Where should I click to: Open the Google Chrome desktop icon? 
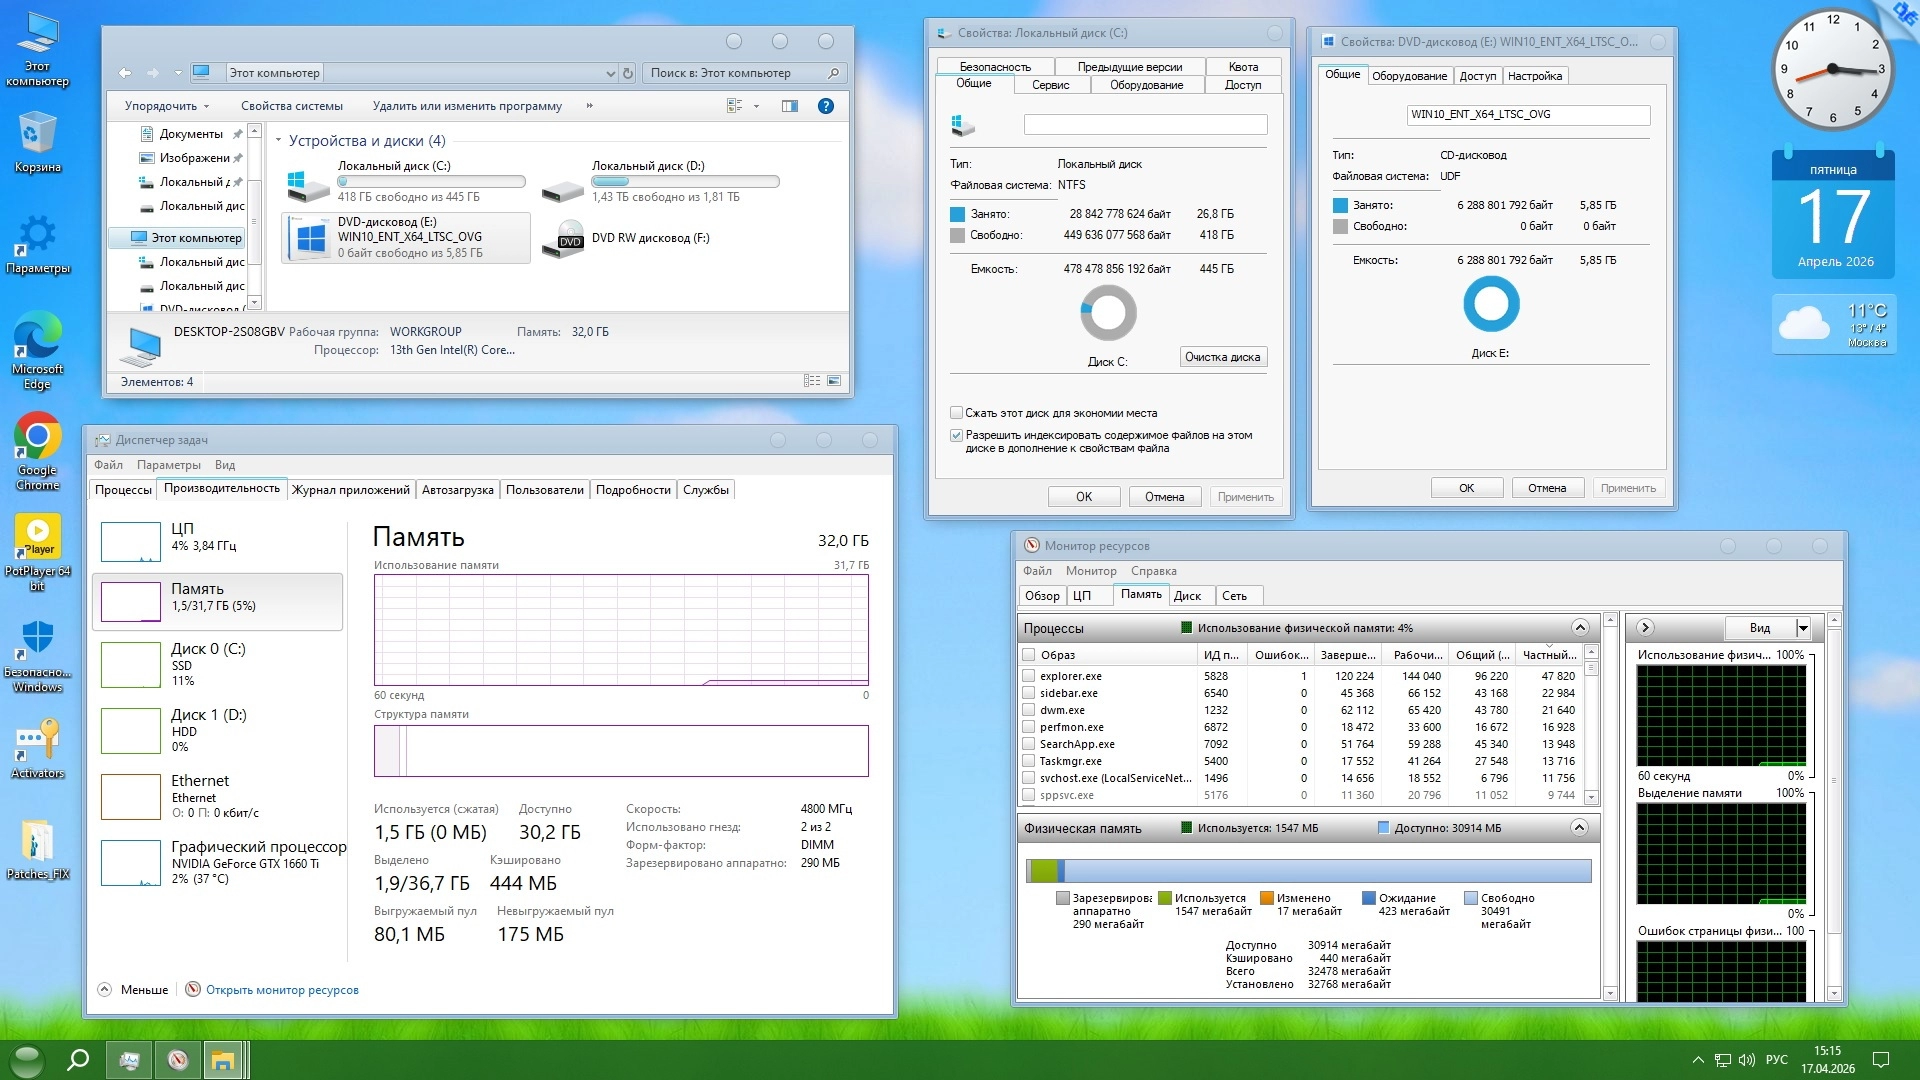point(37,438)
